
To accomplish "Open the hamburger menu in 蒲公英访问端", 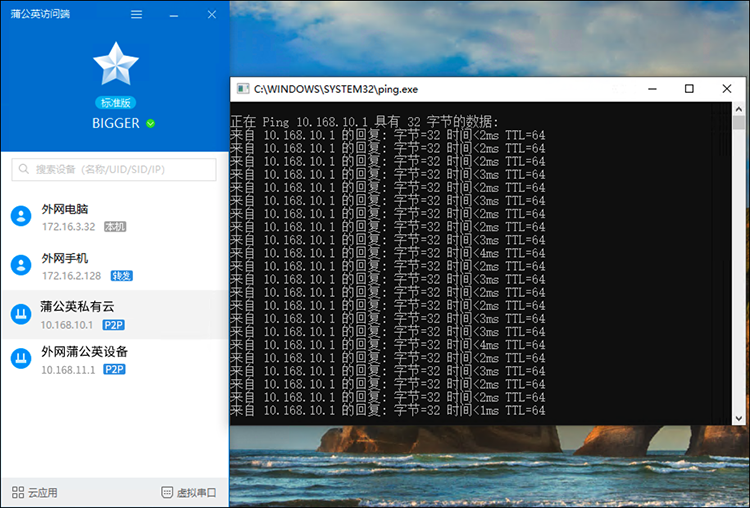I will (x=136, y=15).
